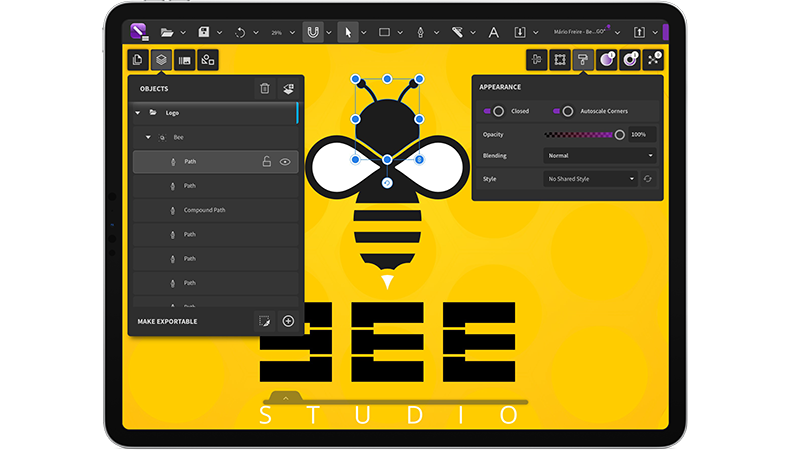The image size is (790, 450).
Task: Click the purple strip at toolbar's right end
Action: (x=666, y=32)
